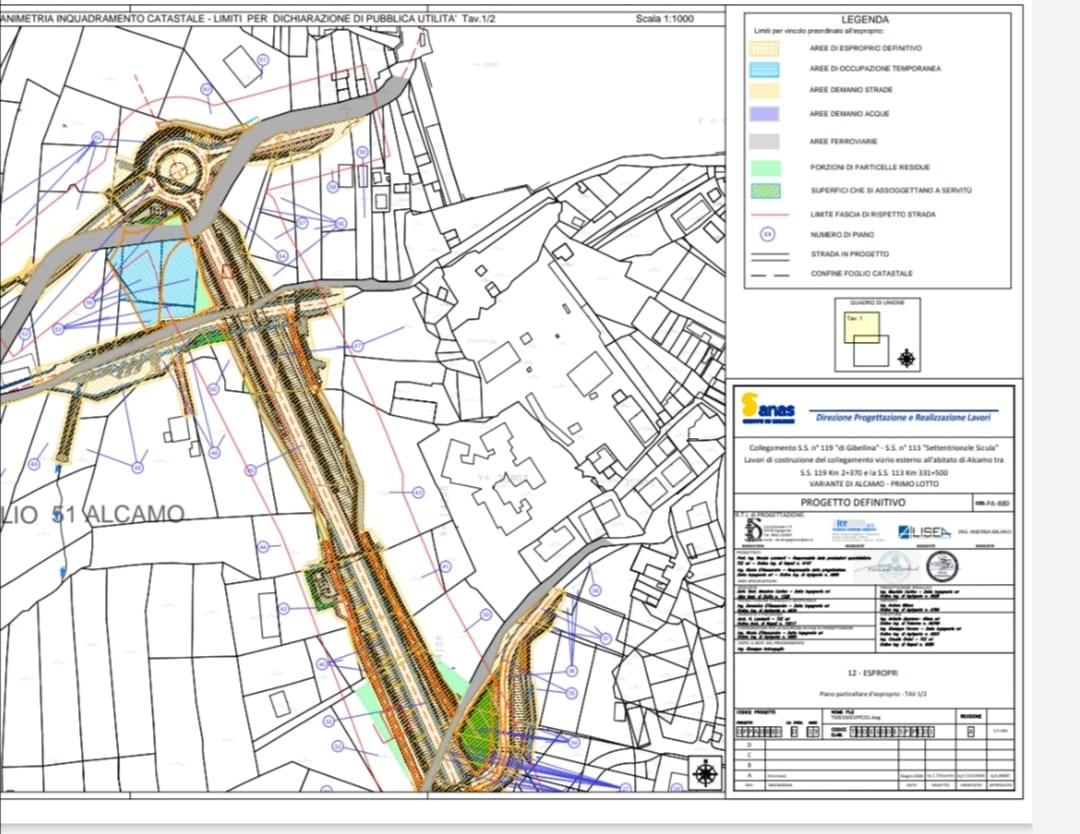Image resolution: width=1080 pixels, height=834 pixels.
Task: Select the grey Aree Ferroviarie legend swatch
Action: (x=765, y=141)
